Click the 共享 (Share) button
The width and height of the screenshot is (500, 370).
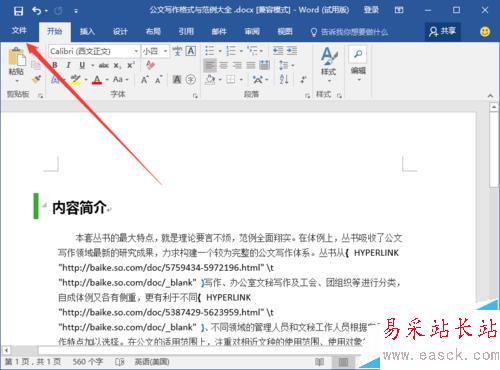point(442,32)
